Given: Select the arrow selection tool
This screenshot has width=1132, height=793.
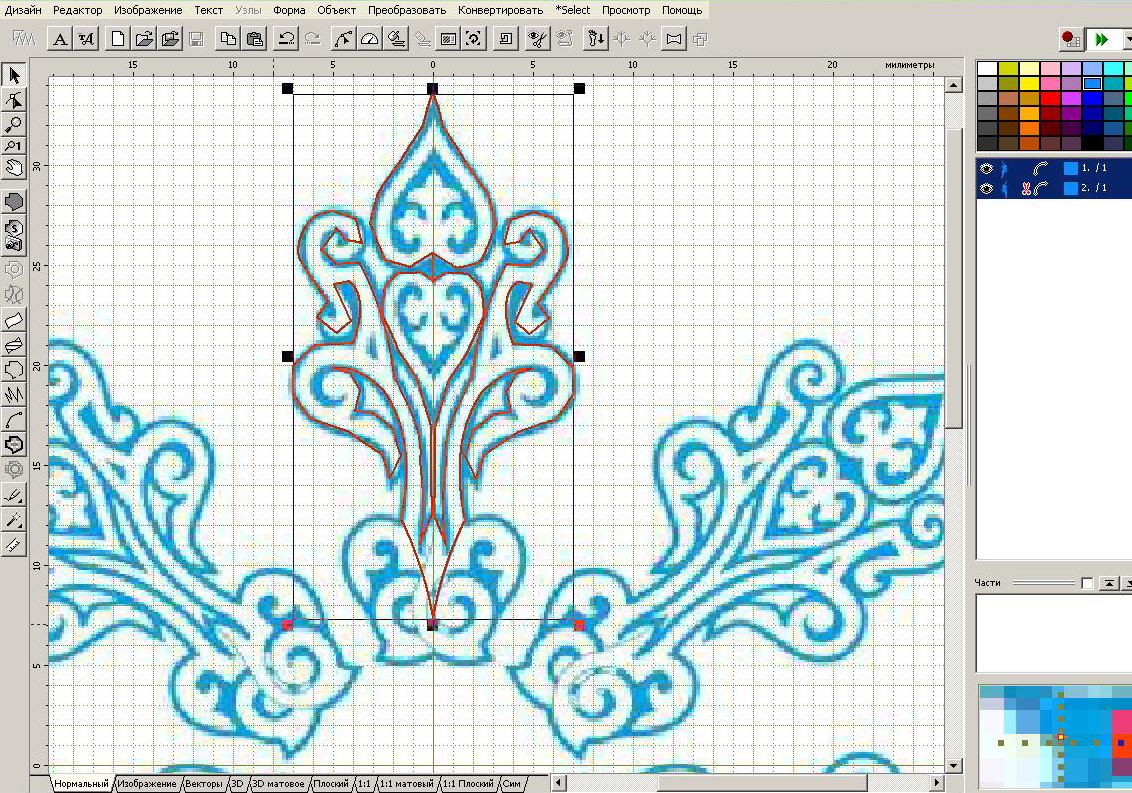Looking at the screenshot, I should coord(14,75).
